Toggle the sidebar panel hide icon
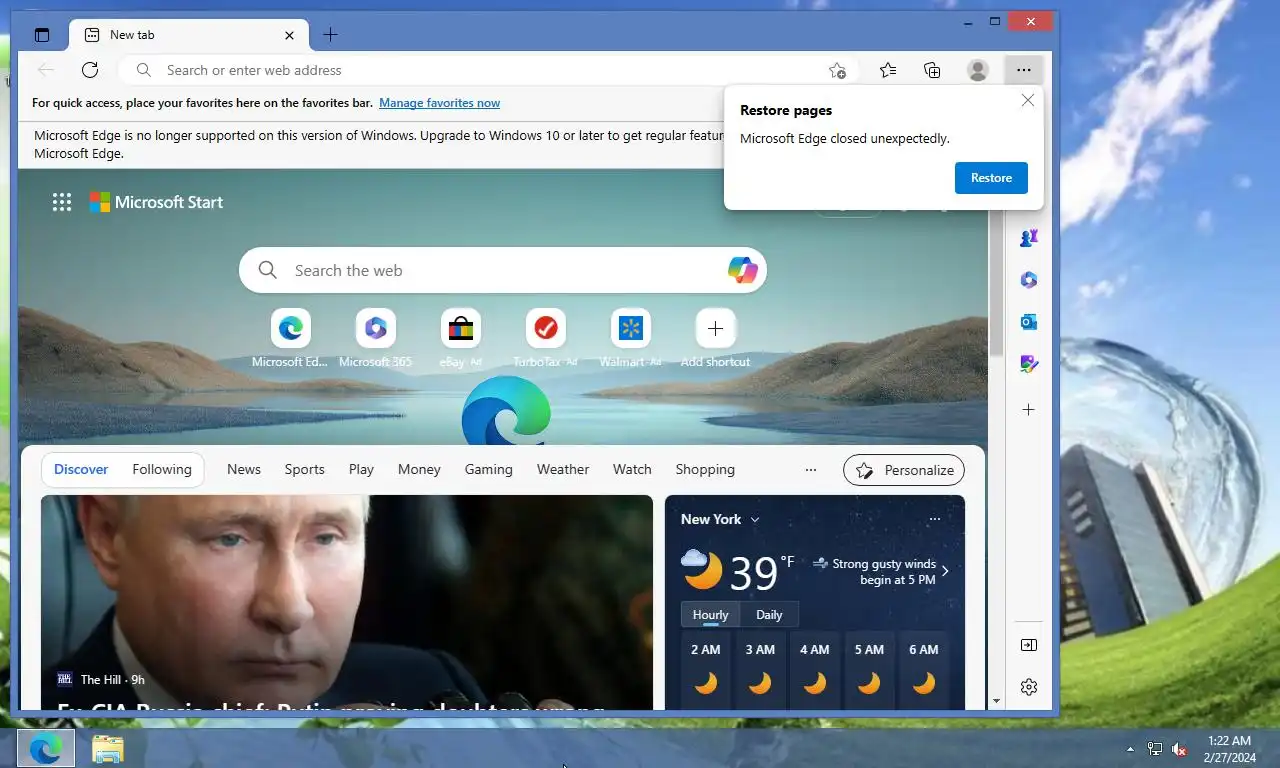Screen dimensions: 1280x768 1029,645
